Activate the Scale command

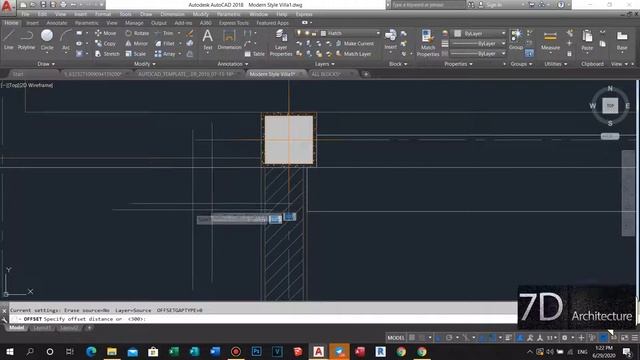136,53
